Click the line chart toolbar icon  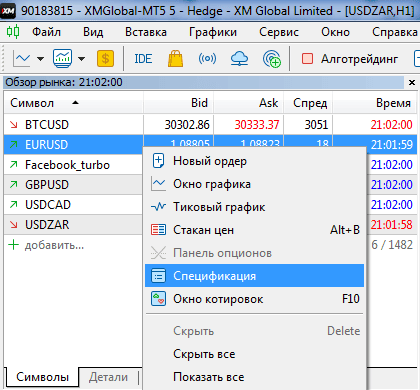click(22, 59)
